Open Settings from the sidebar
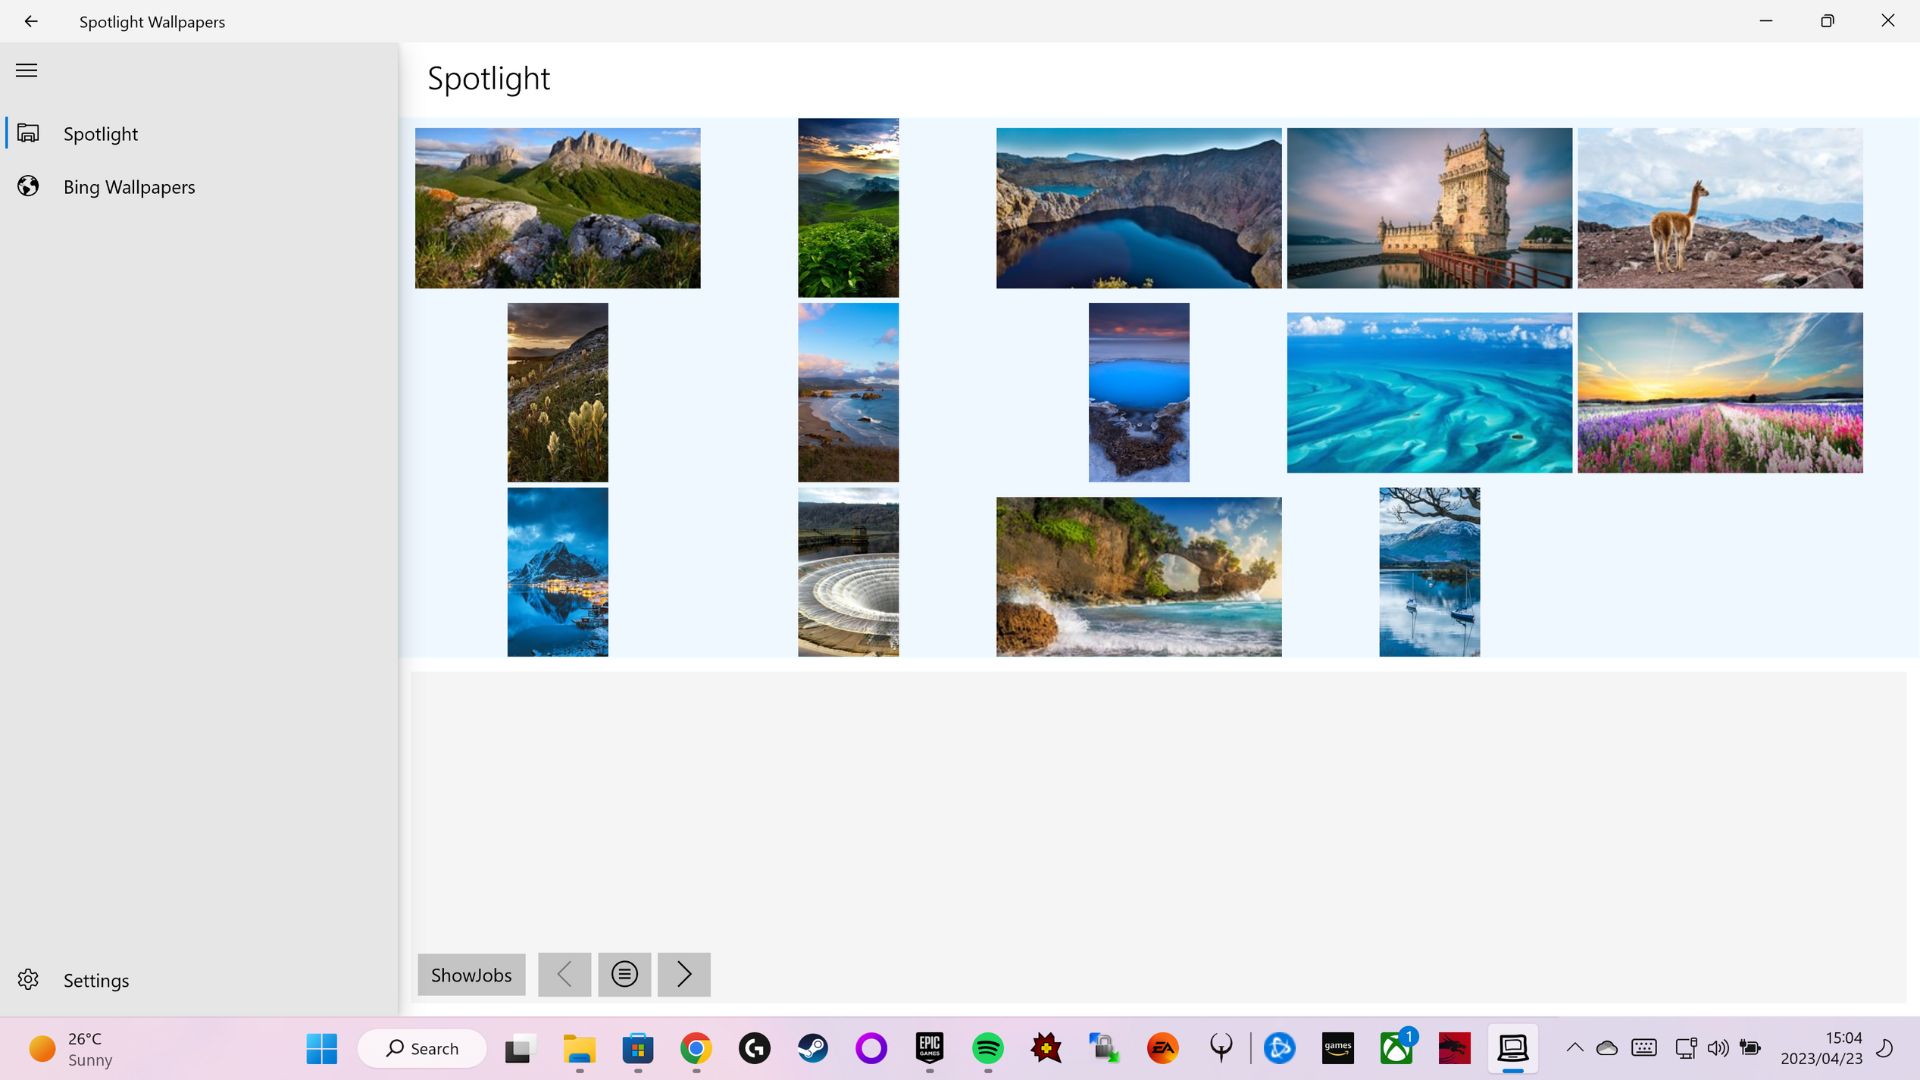This screenshot has height=1080, width=1920. pos(96,980)
